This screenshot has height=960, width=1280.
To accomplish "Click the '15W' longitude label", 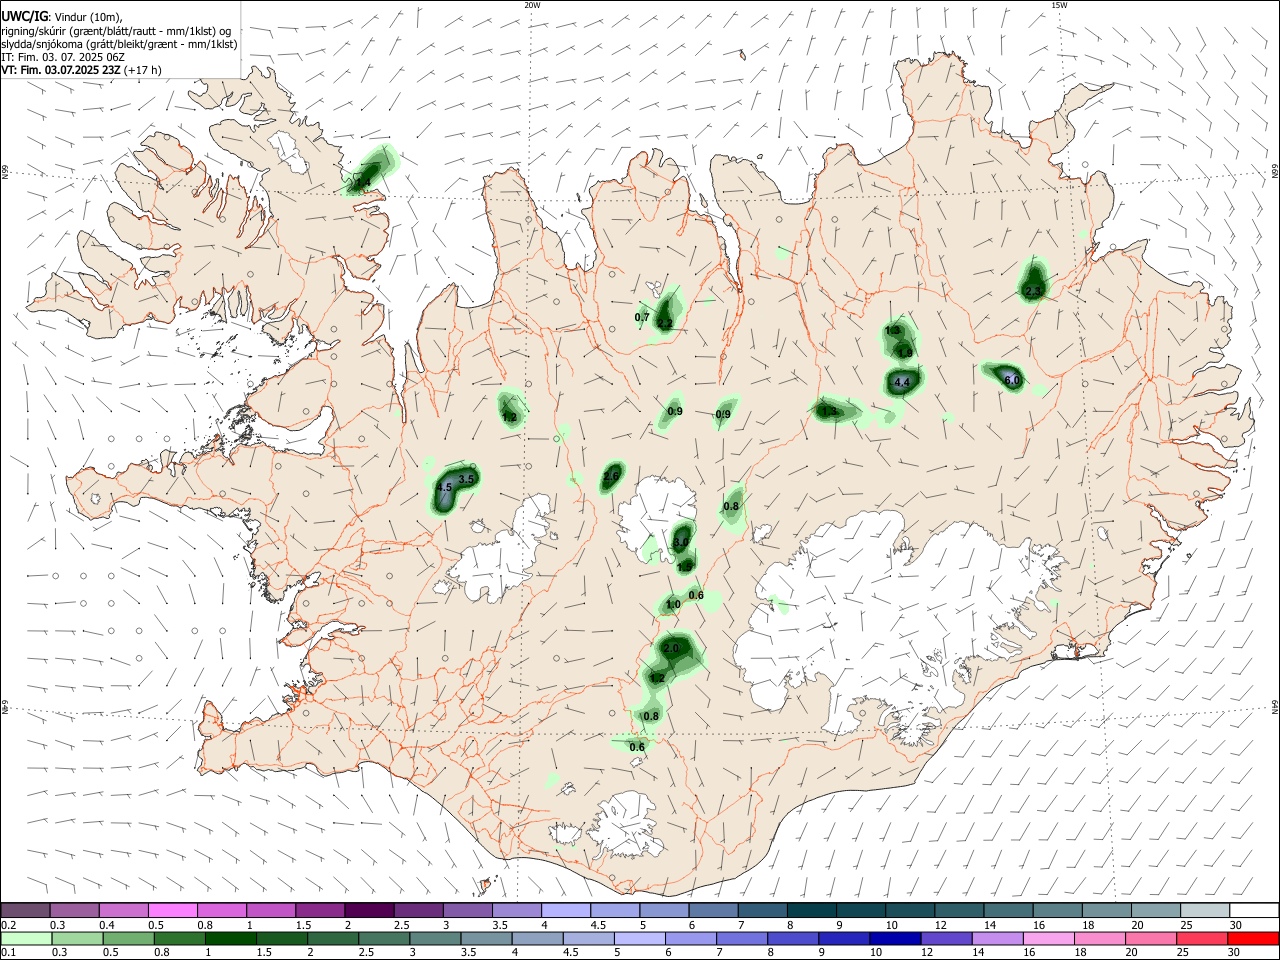I will point(1059,5).
